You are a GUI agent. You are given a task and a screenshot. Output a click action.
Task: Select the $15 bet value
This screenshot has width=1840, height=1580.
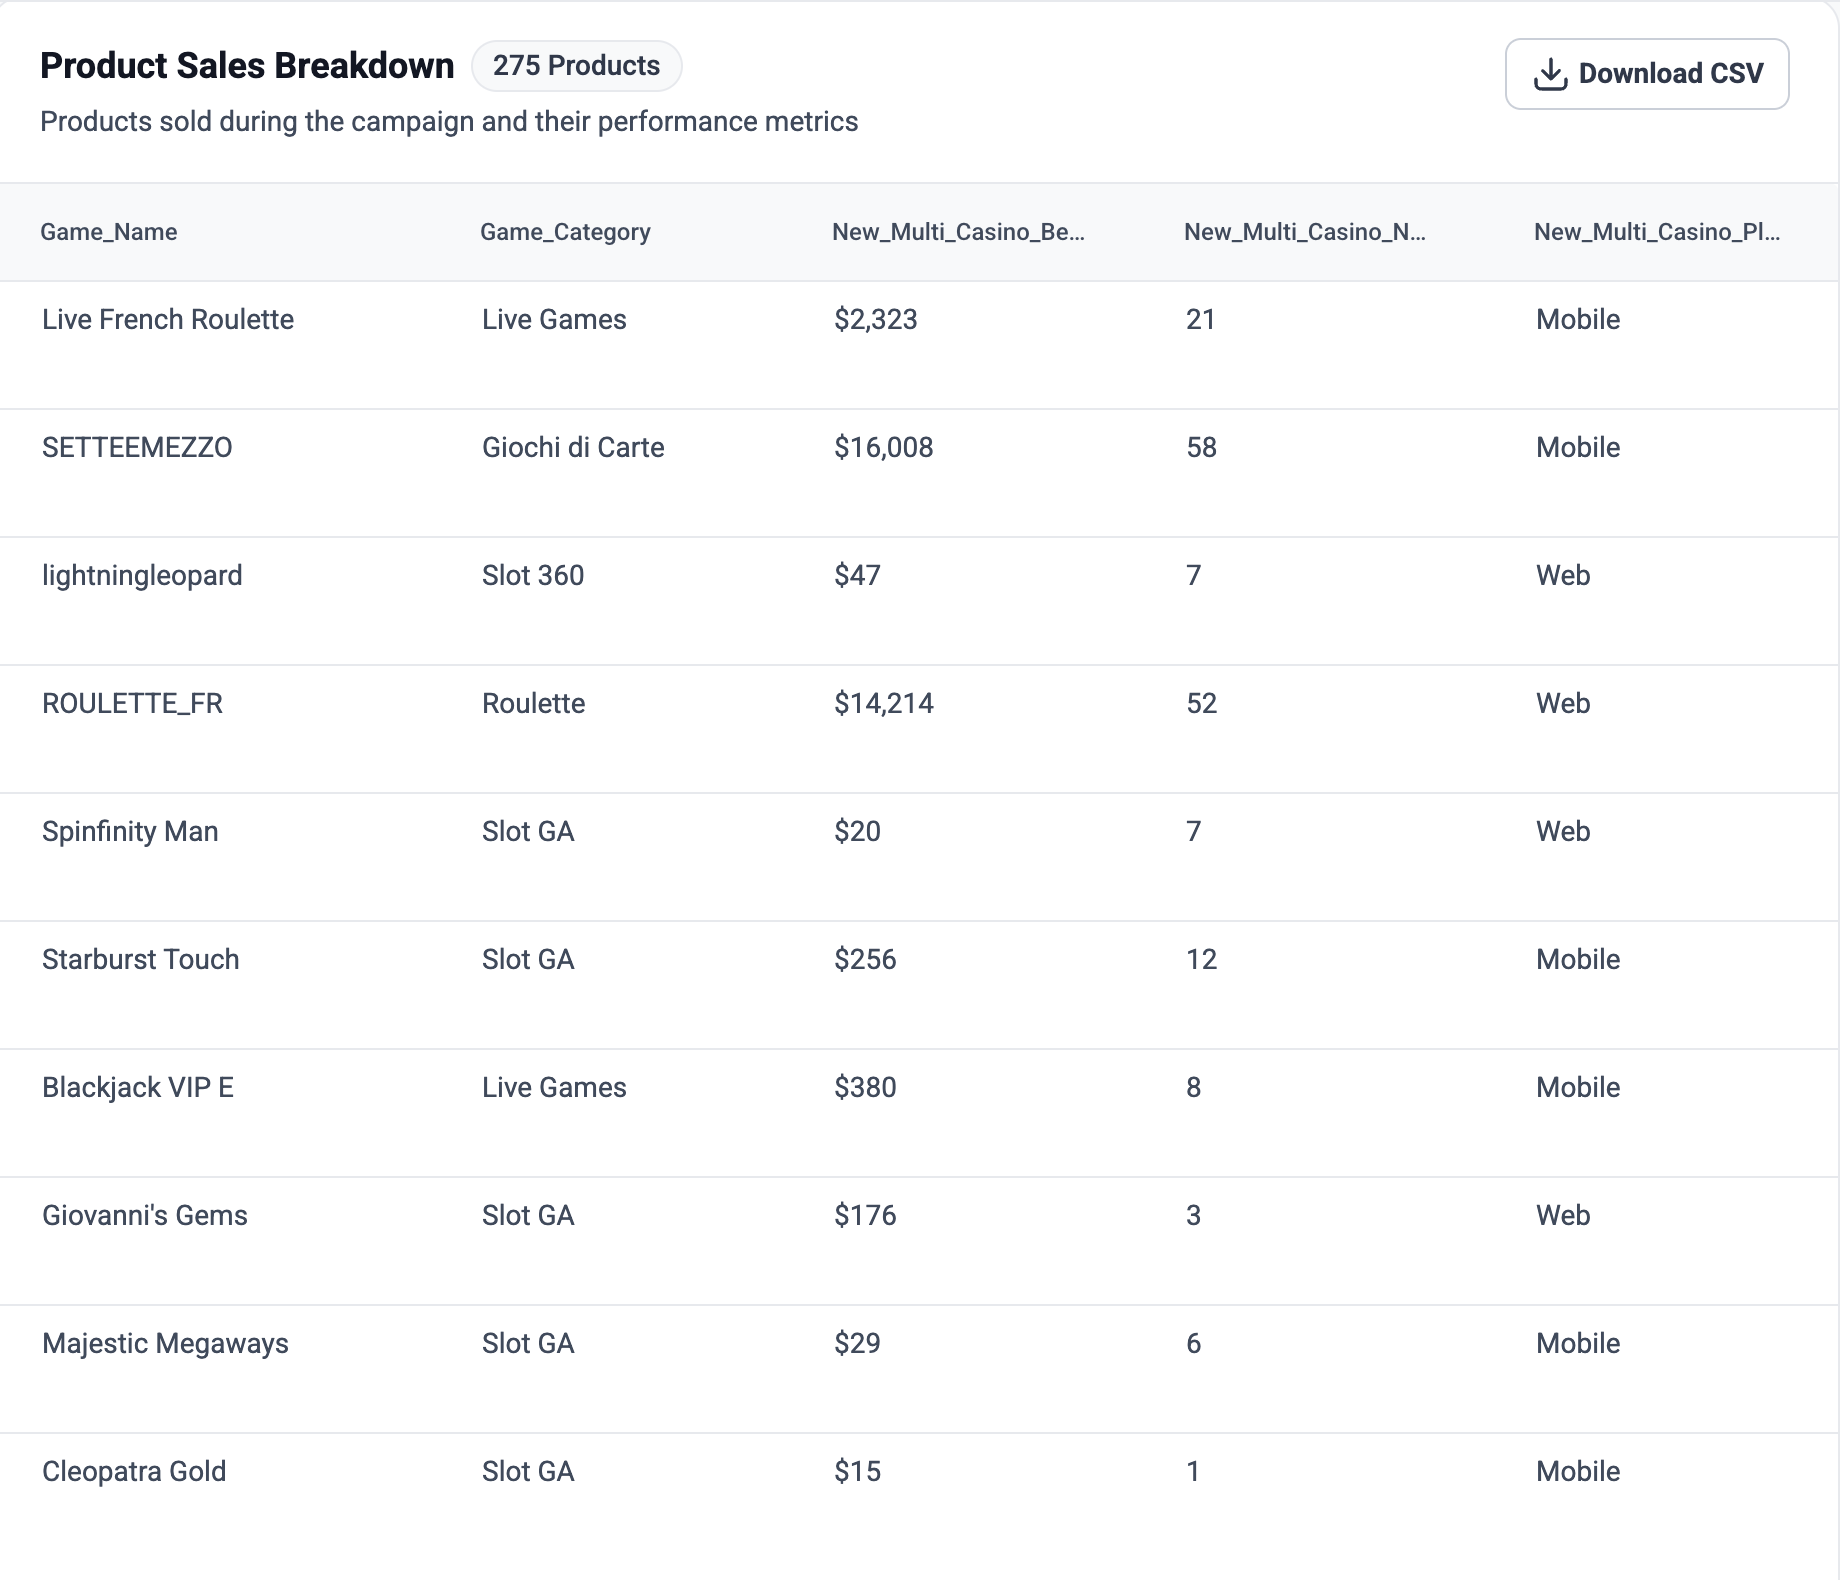[x=858, y=1472]
